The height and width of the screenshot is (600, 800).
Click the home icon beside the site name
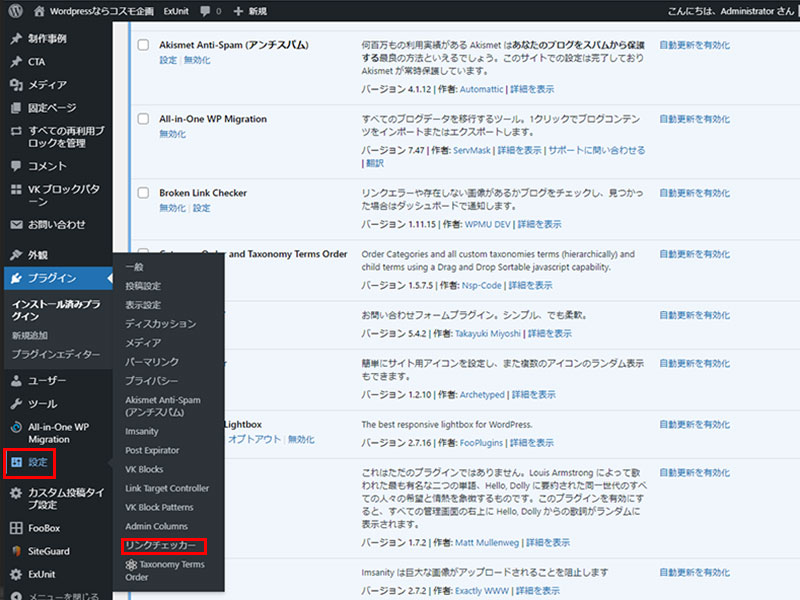coord(39,10)
